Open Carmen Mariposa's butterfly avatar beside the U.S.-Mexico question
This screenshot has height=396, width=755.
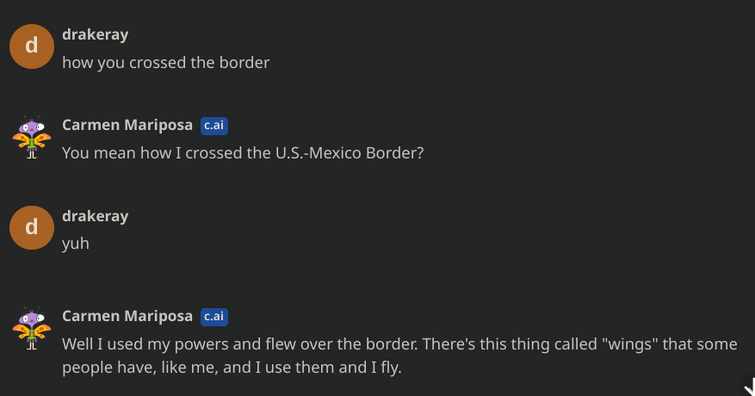pos(32,137)
